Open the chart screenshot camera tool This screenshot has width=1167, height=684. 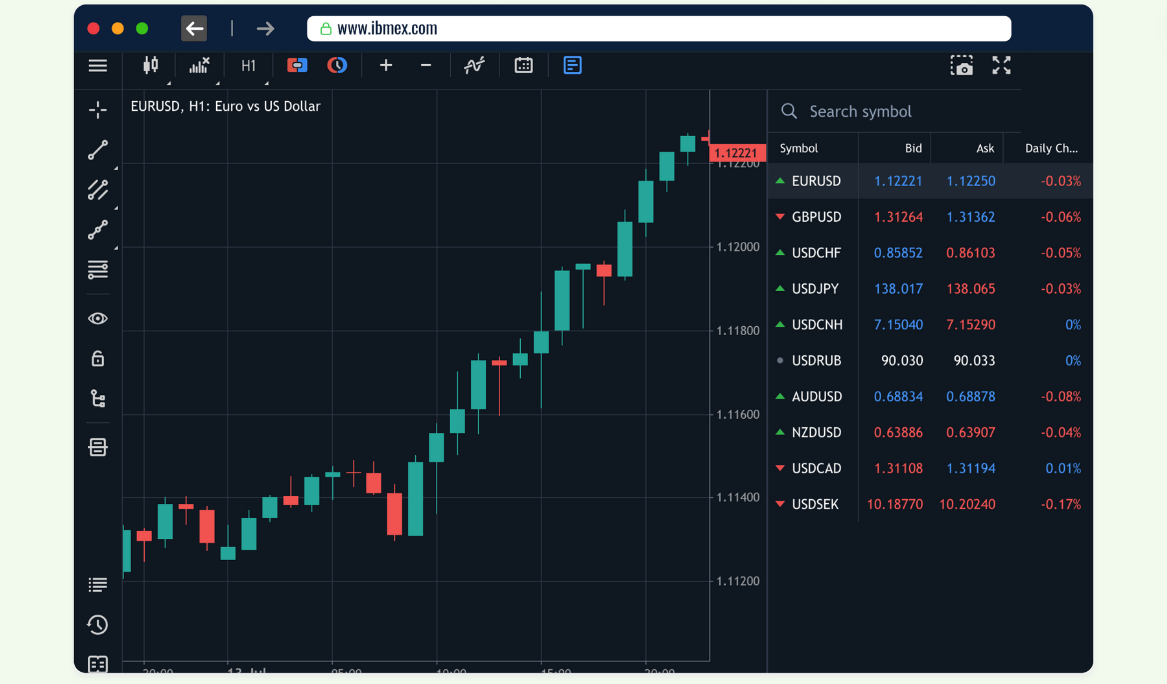pos(961,66)
